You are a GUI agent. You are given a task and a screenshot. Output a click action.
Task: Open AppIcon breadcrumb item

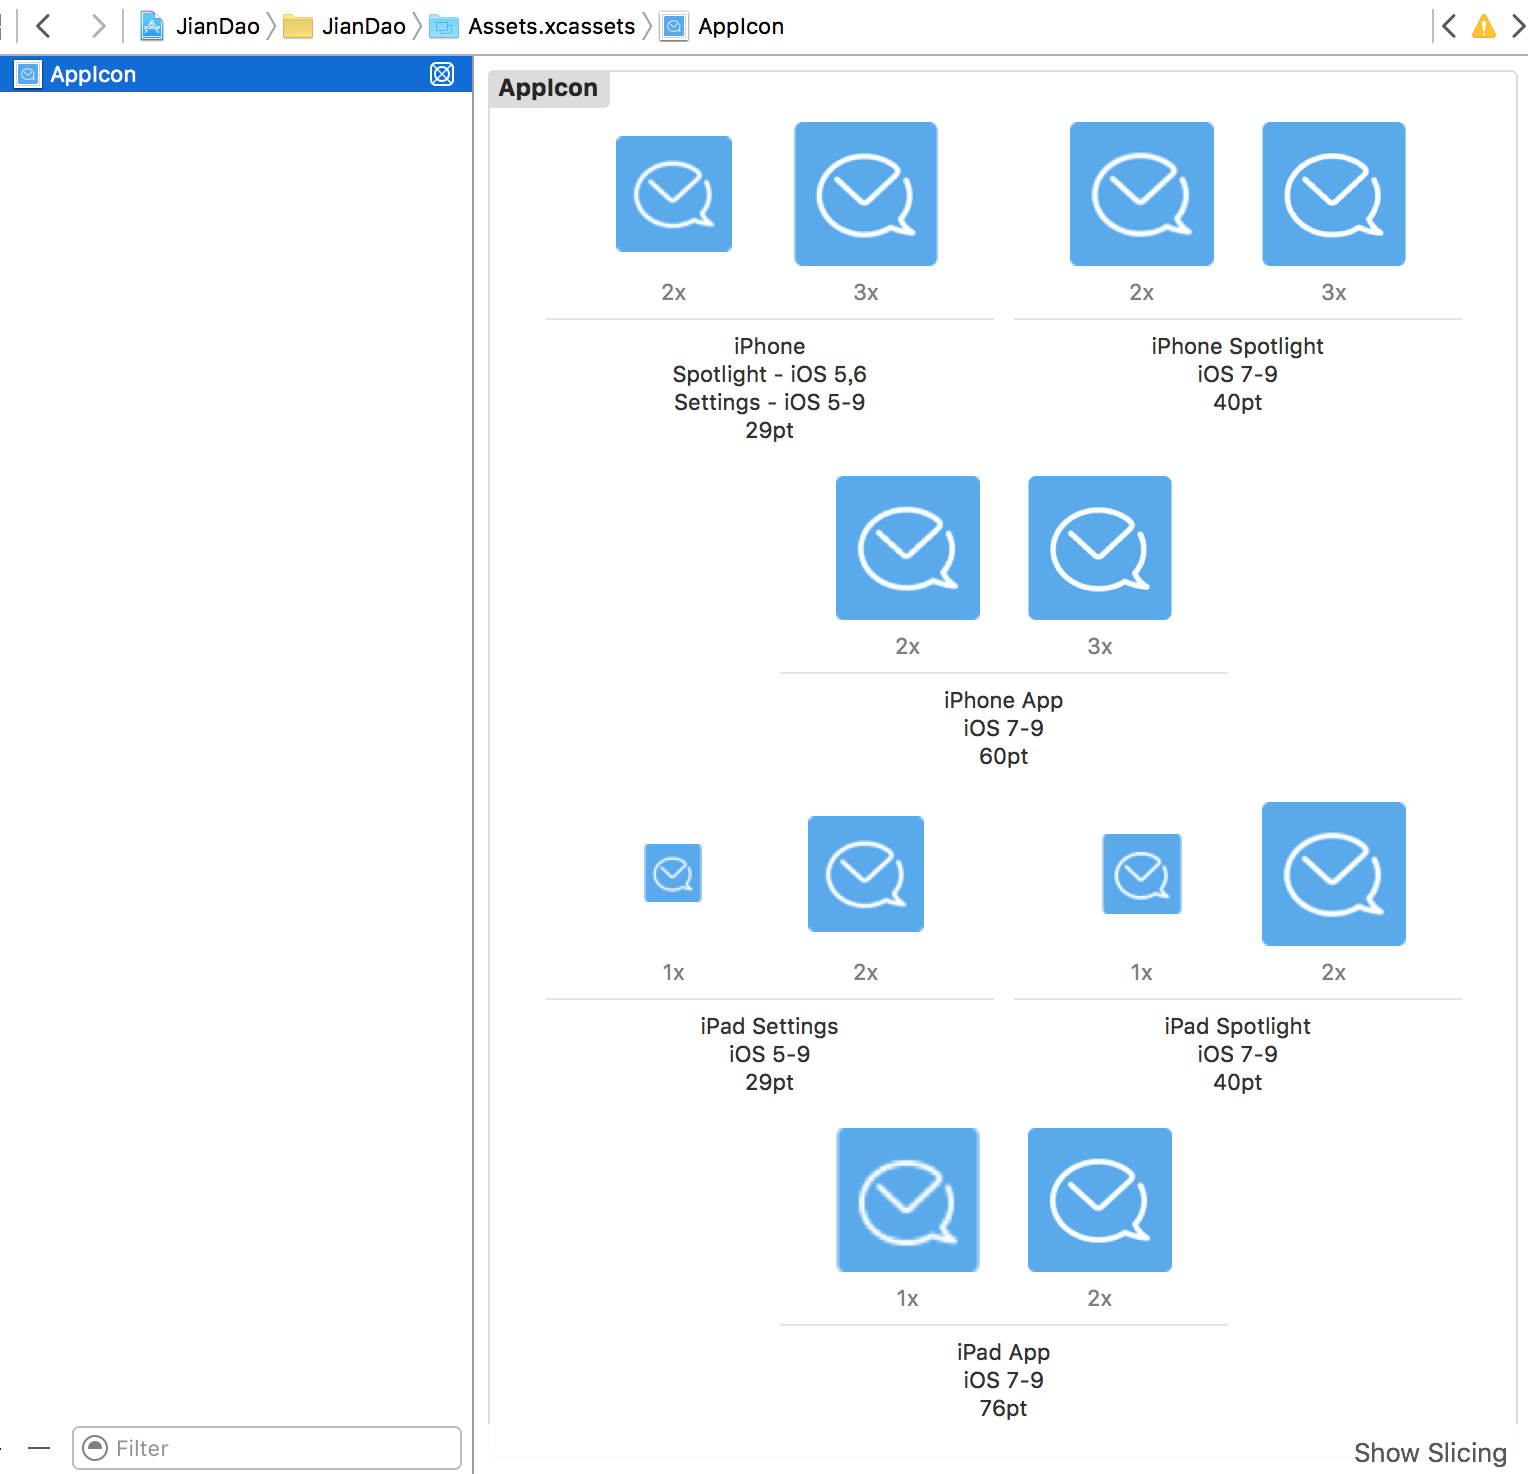pyautogui.click(x=722, y=26)
